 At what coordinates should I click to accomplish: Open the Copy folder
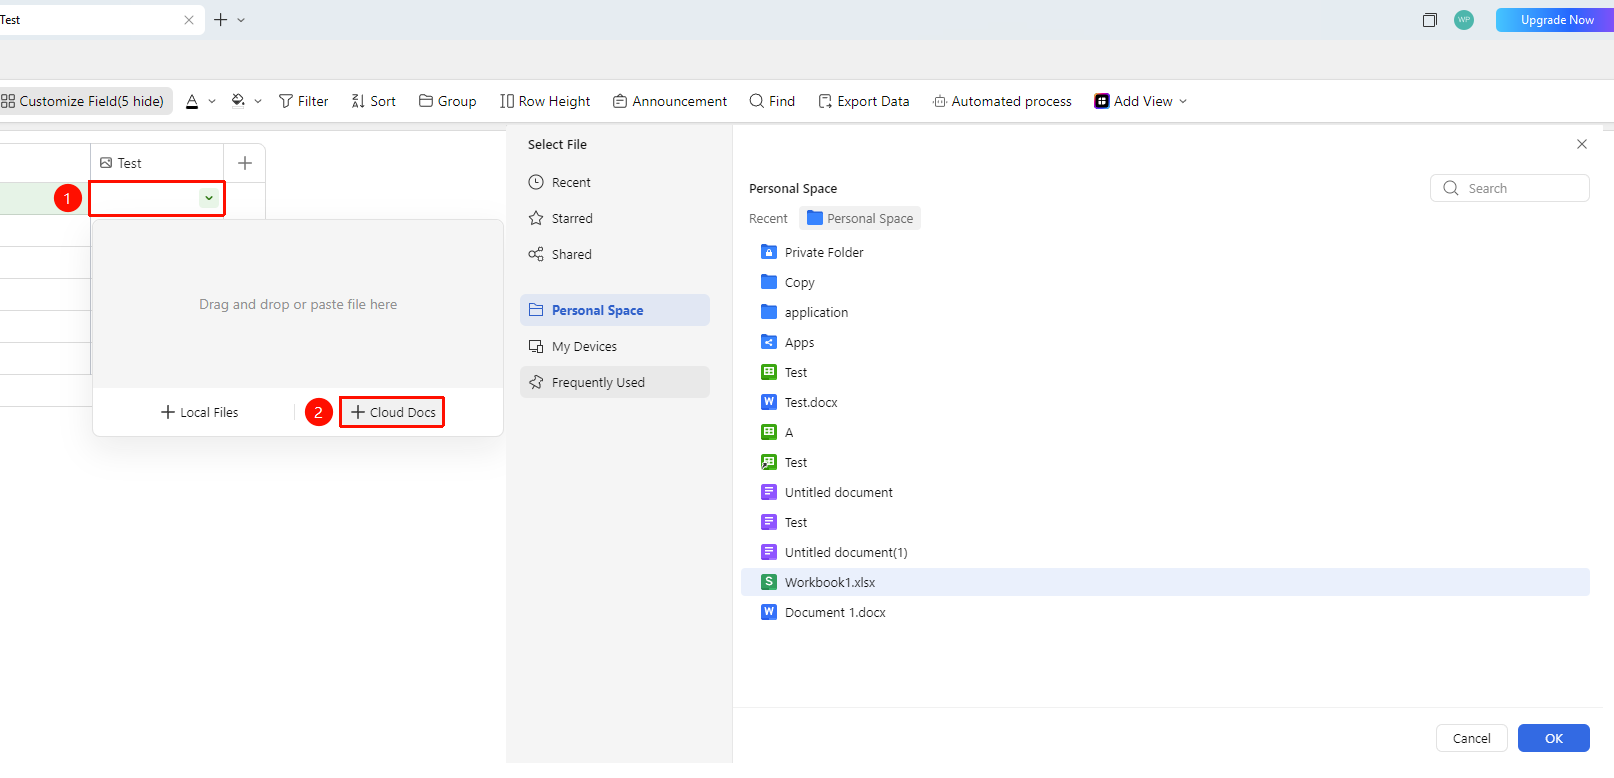click(x=1165, y=282)
